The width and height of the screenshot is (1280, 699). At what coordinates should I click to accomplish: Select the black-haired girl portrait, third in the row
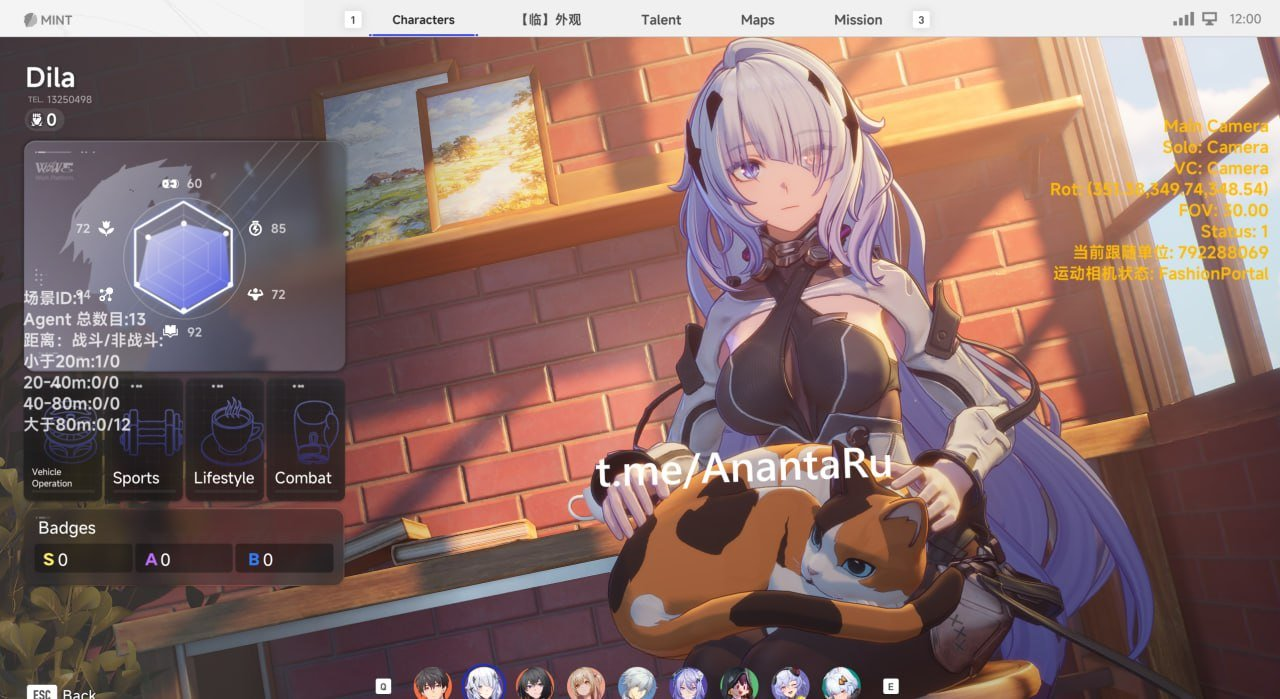[535, 685]
